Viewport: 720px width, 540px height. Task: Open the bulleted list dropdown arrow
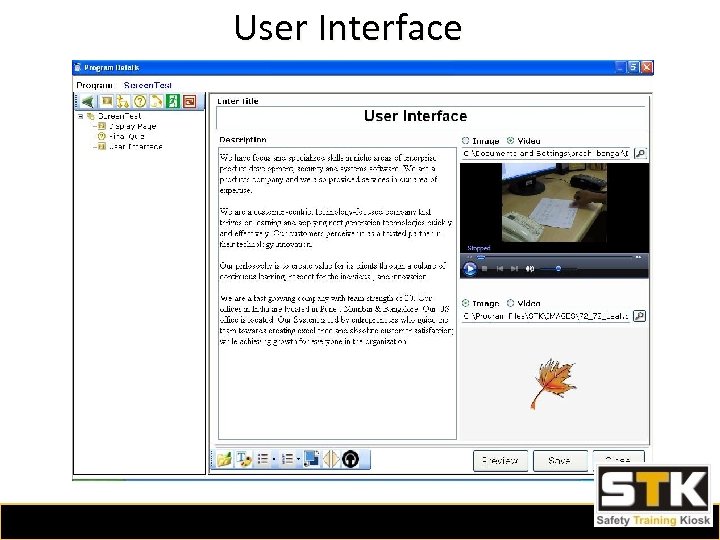(x=274, y=459)
